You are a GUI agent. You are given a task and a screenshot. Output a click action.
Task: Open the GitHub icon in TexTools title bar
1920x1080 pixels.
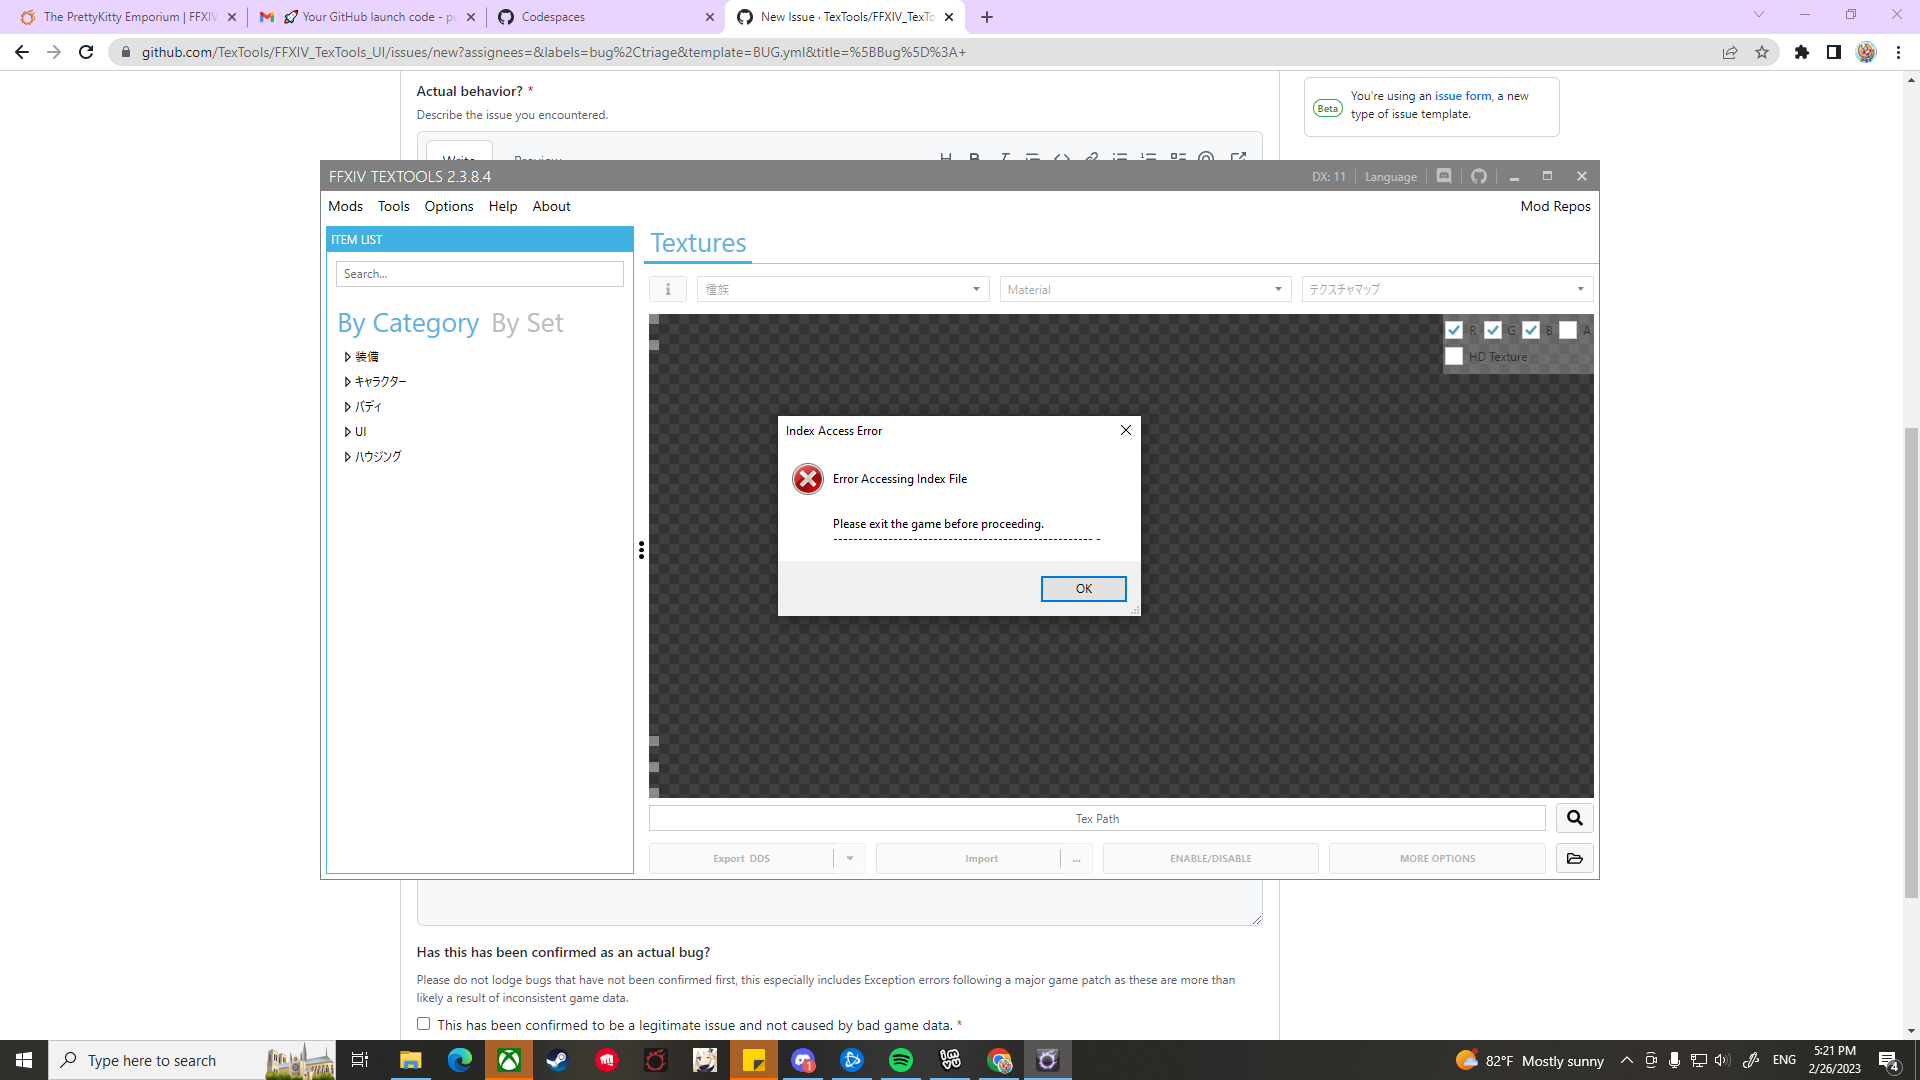point(1479,176)
